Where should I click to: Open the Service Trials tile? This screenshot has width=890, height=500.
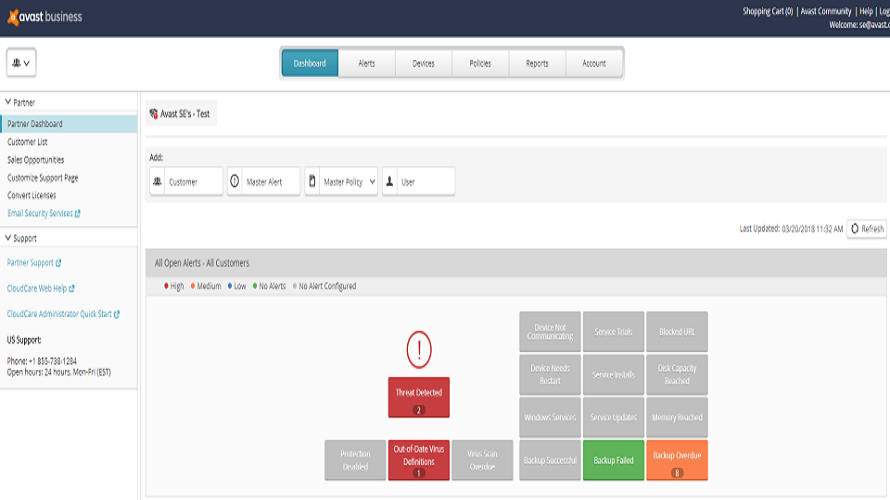pyautogui.click(x=614, y=331)
